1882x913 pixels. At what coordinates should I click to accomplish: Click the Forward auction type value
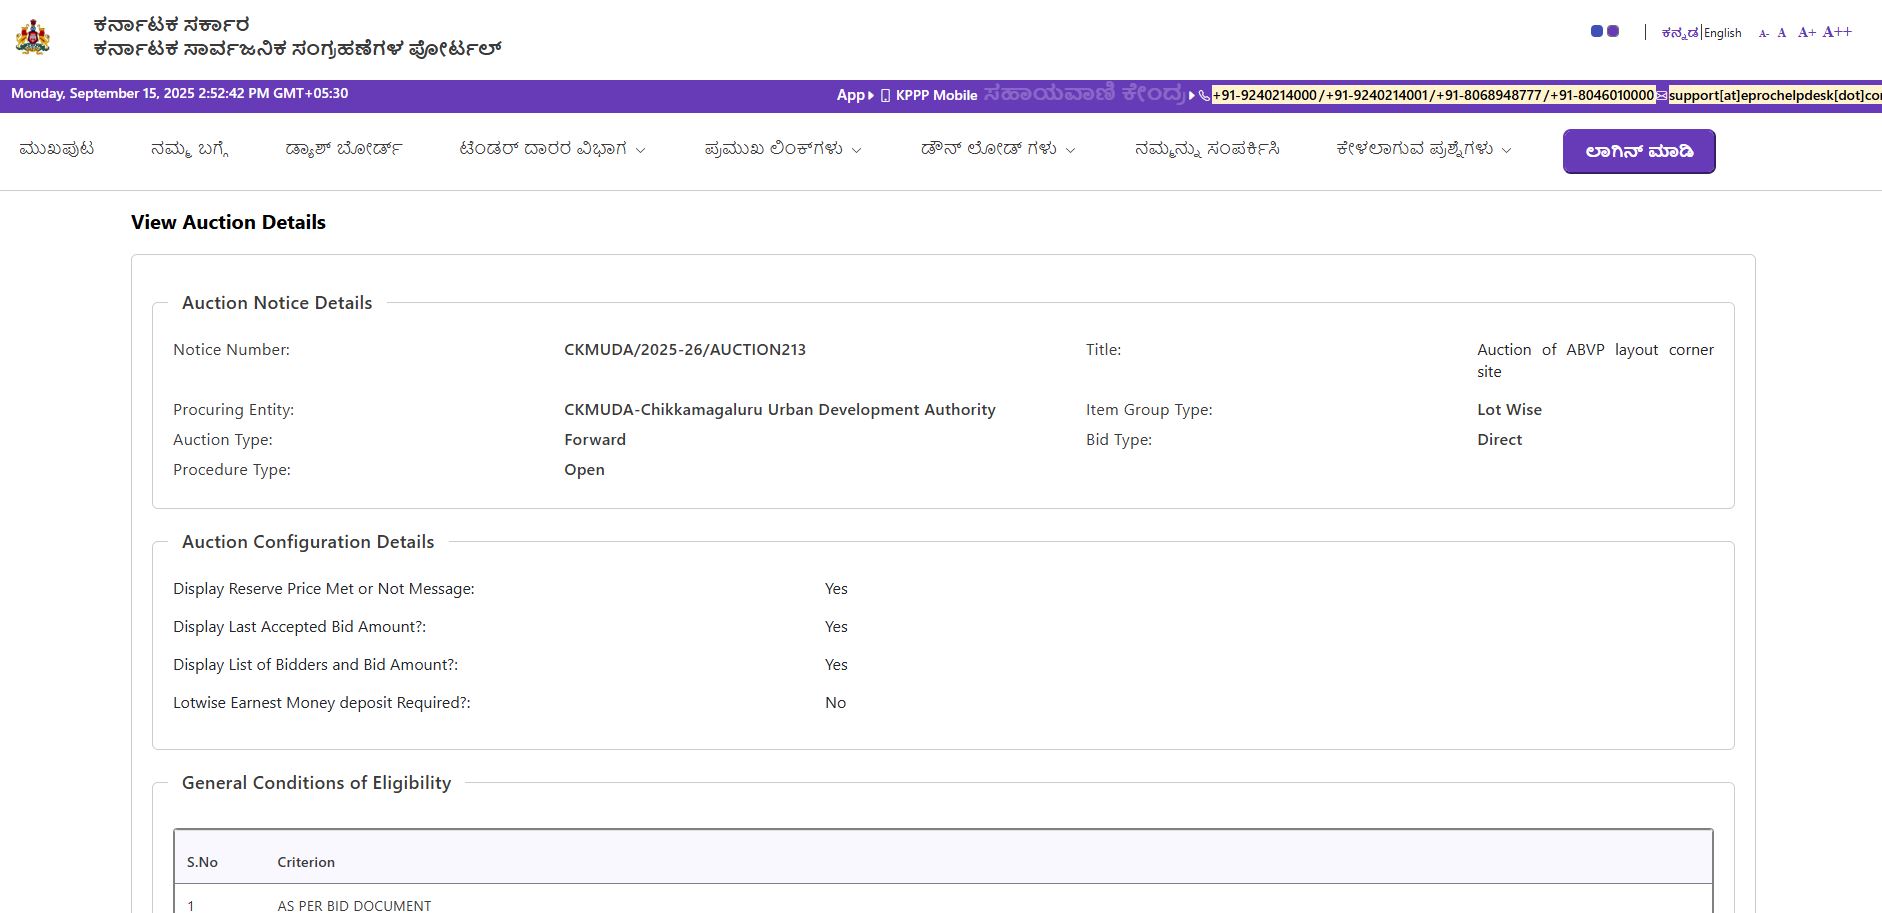(x=595, y=440)
